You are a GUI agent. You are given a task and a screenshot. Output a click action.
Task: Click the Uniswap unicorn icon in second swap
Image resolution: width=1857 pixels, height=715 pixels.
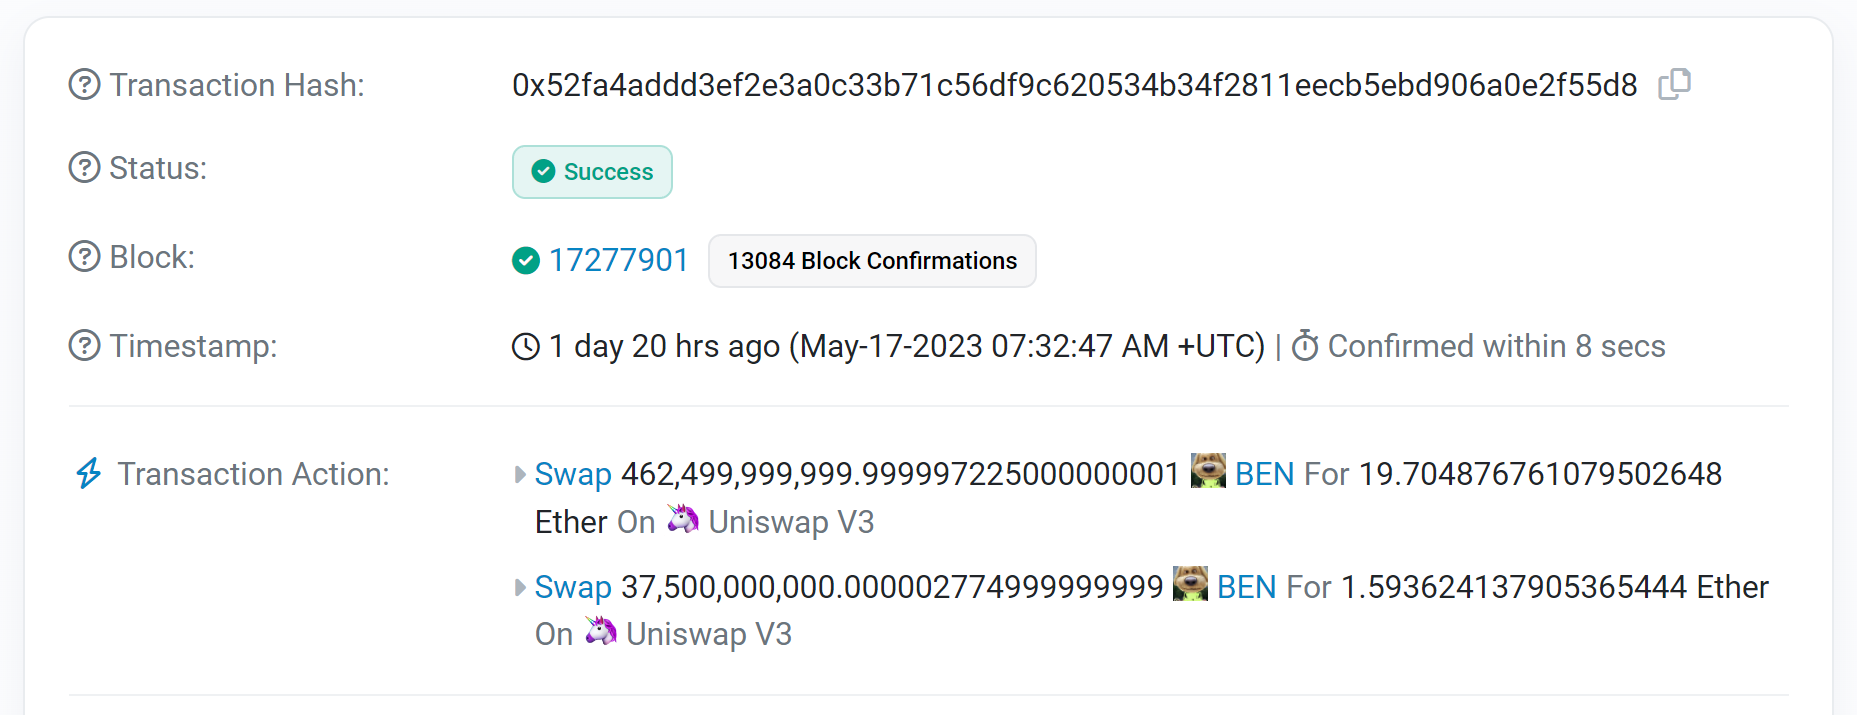pos(601,631)
